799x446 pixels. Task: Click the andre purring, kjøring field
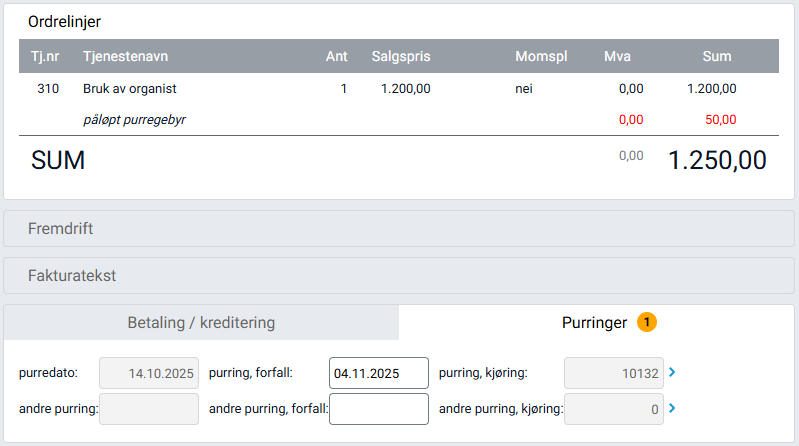click(x=613, y=408)
